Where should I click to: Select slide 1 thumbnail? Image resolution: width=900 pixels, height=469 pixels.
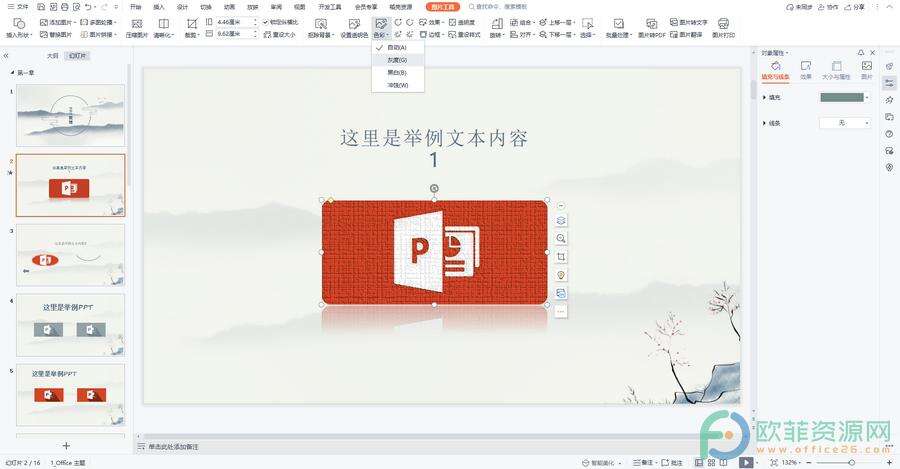tap(71, 115)
